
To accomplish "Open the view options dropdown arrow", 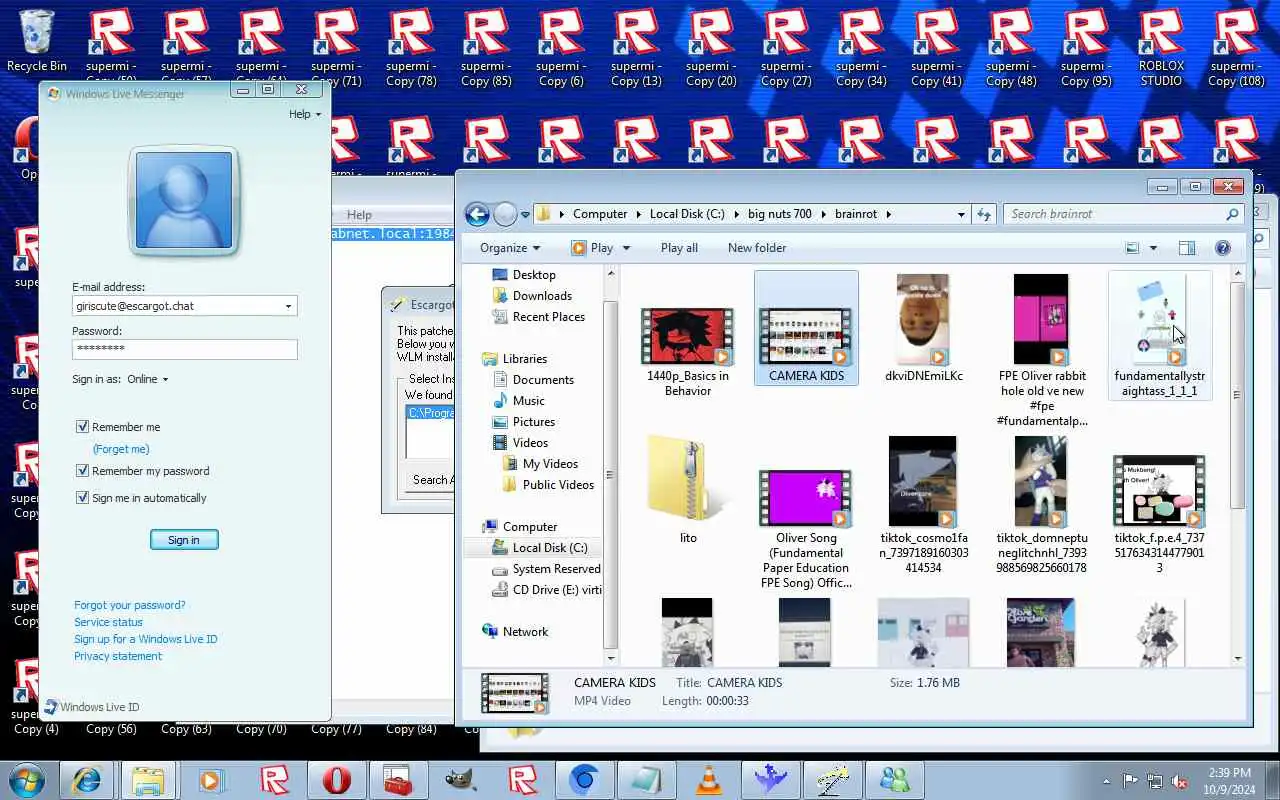I will [x=1153, y=248].
